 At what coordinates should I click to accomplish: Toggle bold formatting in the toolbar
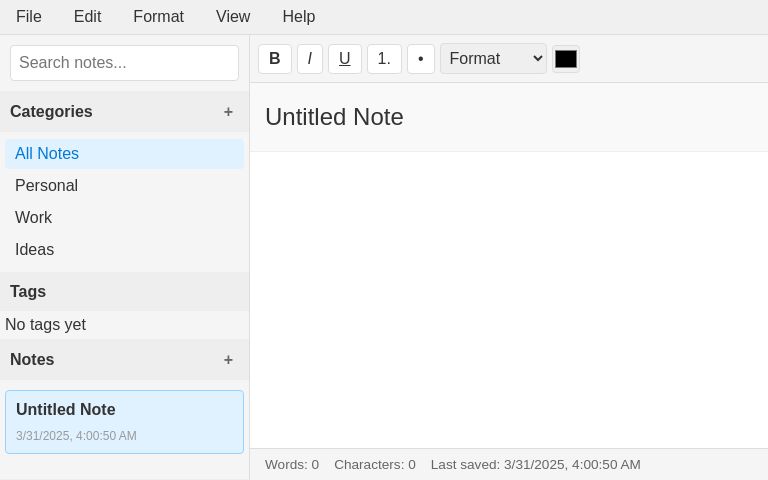pos(275,59)
